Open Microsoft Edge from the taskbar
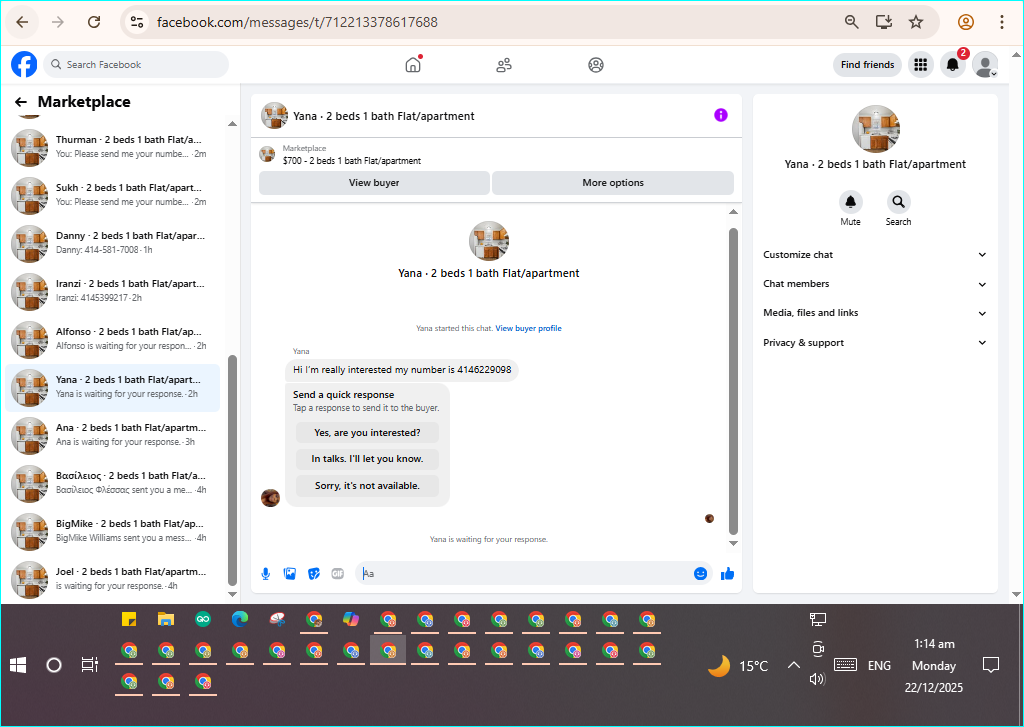 pos(240,619)
